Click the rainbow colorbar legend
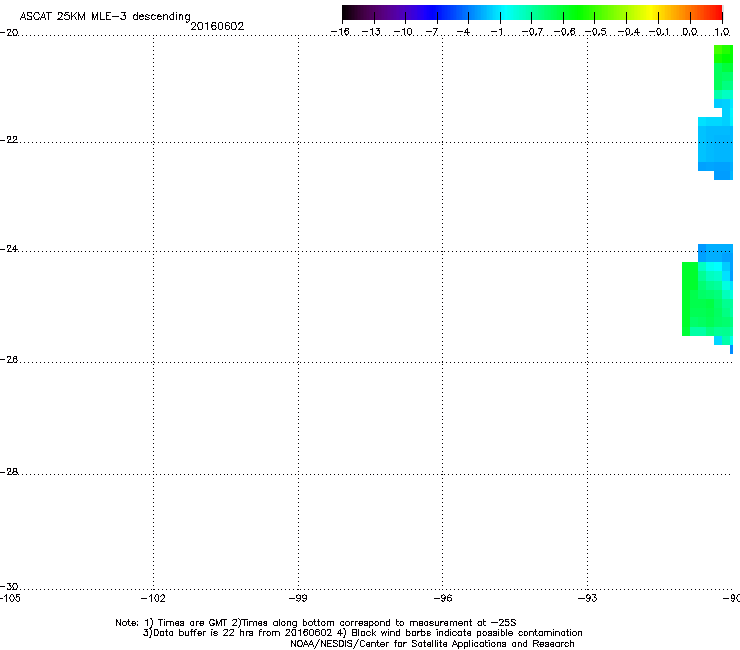740x650 pixels. [x=532, y=13]
